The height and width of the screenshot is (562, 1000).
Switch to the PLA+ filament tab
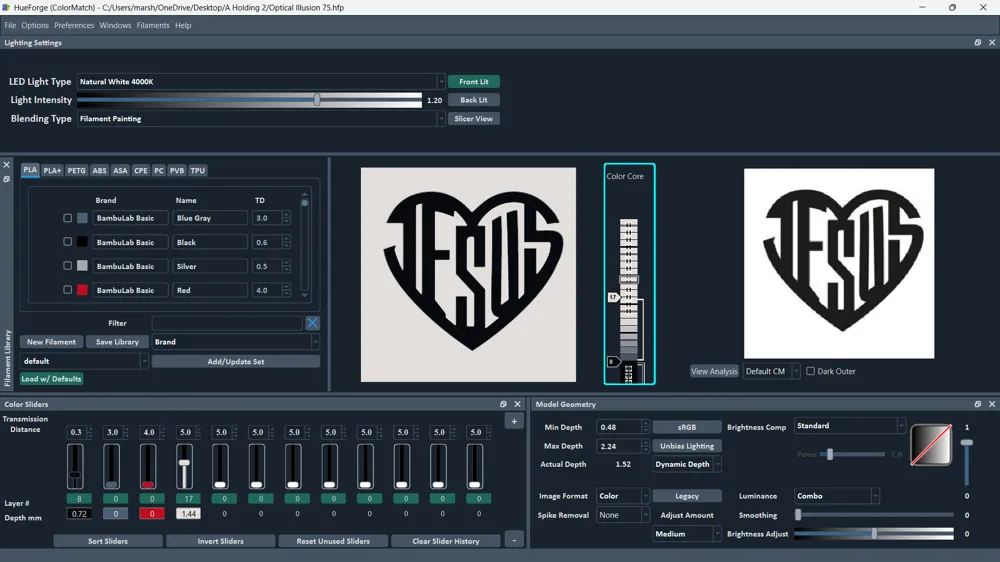(x=52, y=170)
